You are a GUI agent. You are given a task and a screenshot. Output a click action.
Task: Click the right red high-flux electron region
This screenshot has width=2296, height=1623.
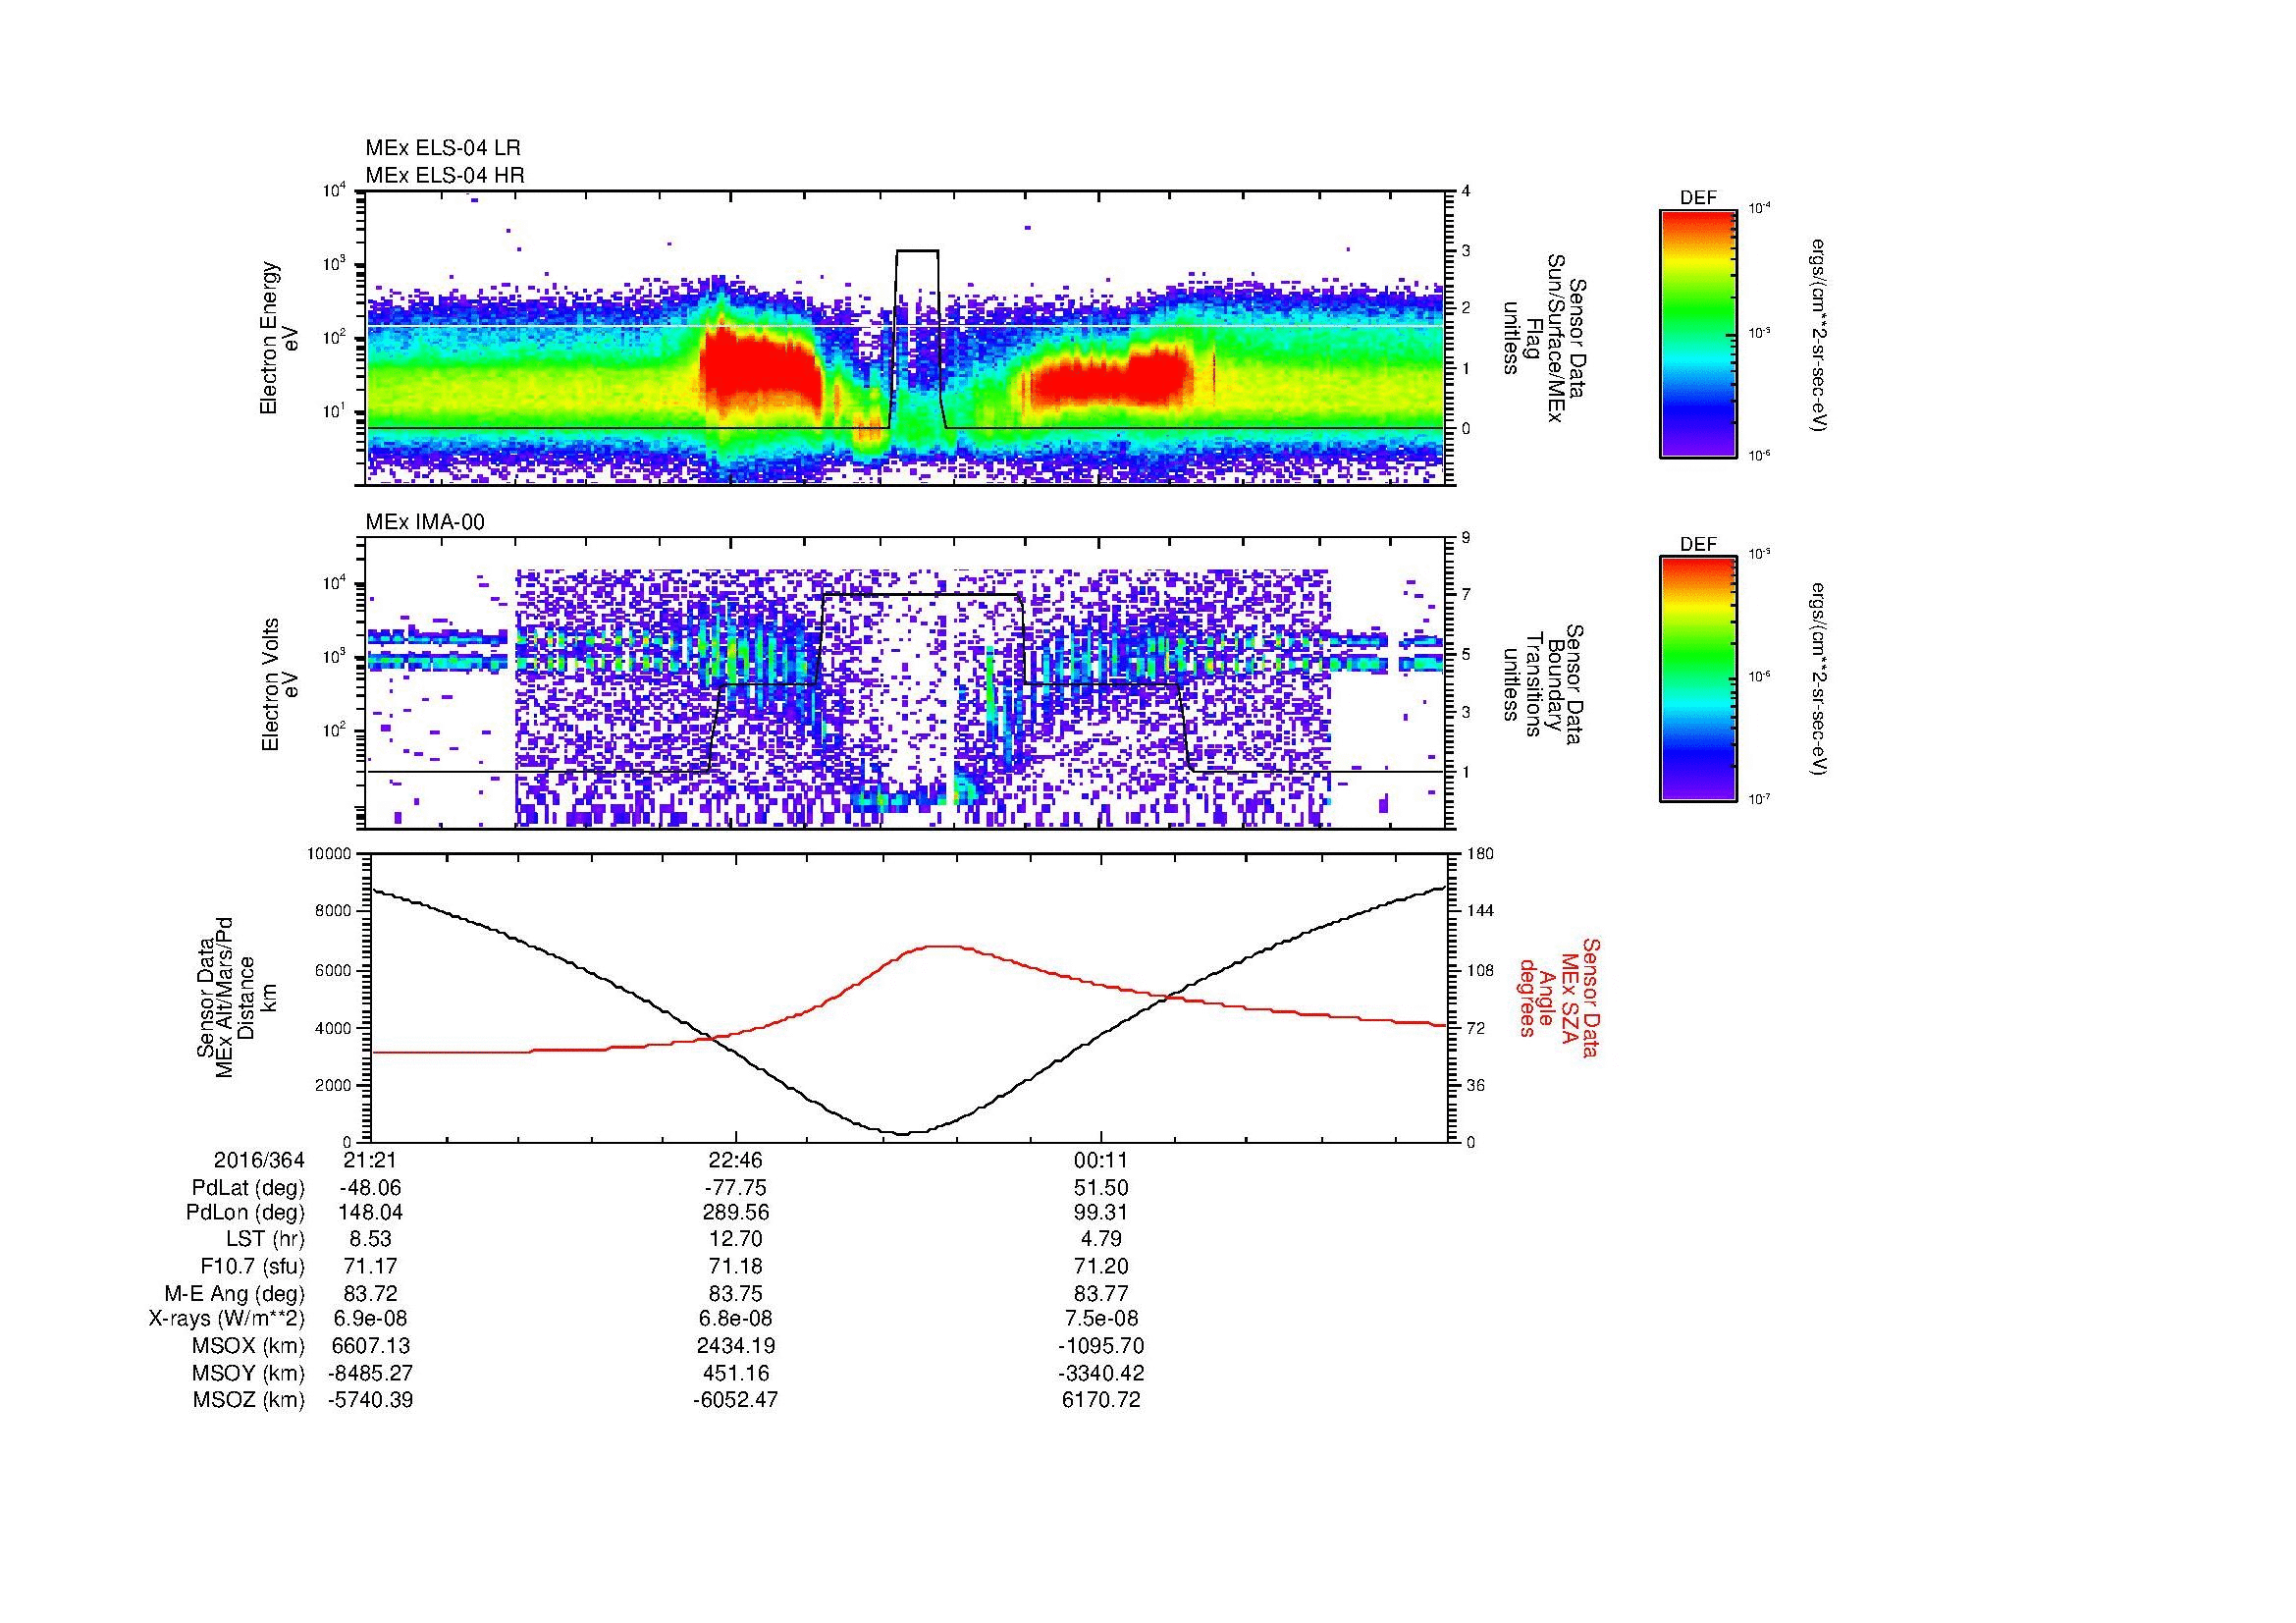pyautogui.click(x=1110, y=379)
